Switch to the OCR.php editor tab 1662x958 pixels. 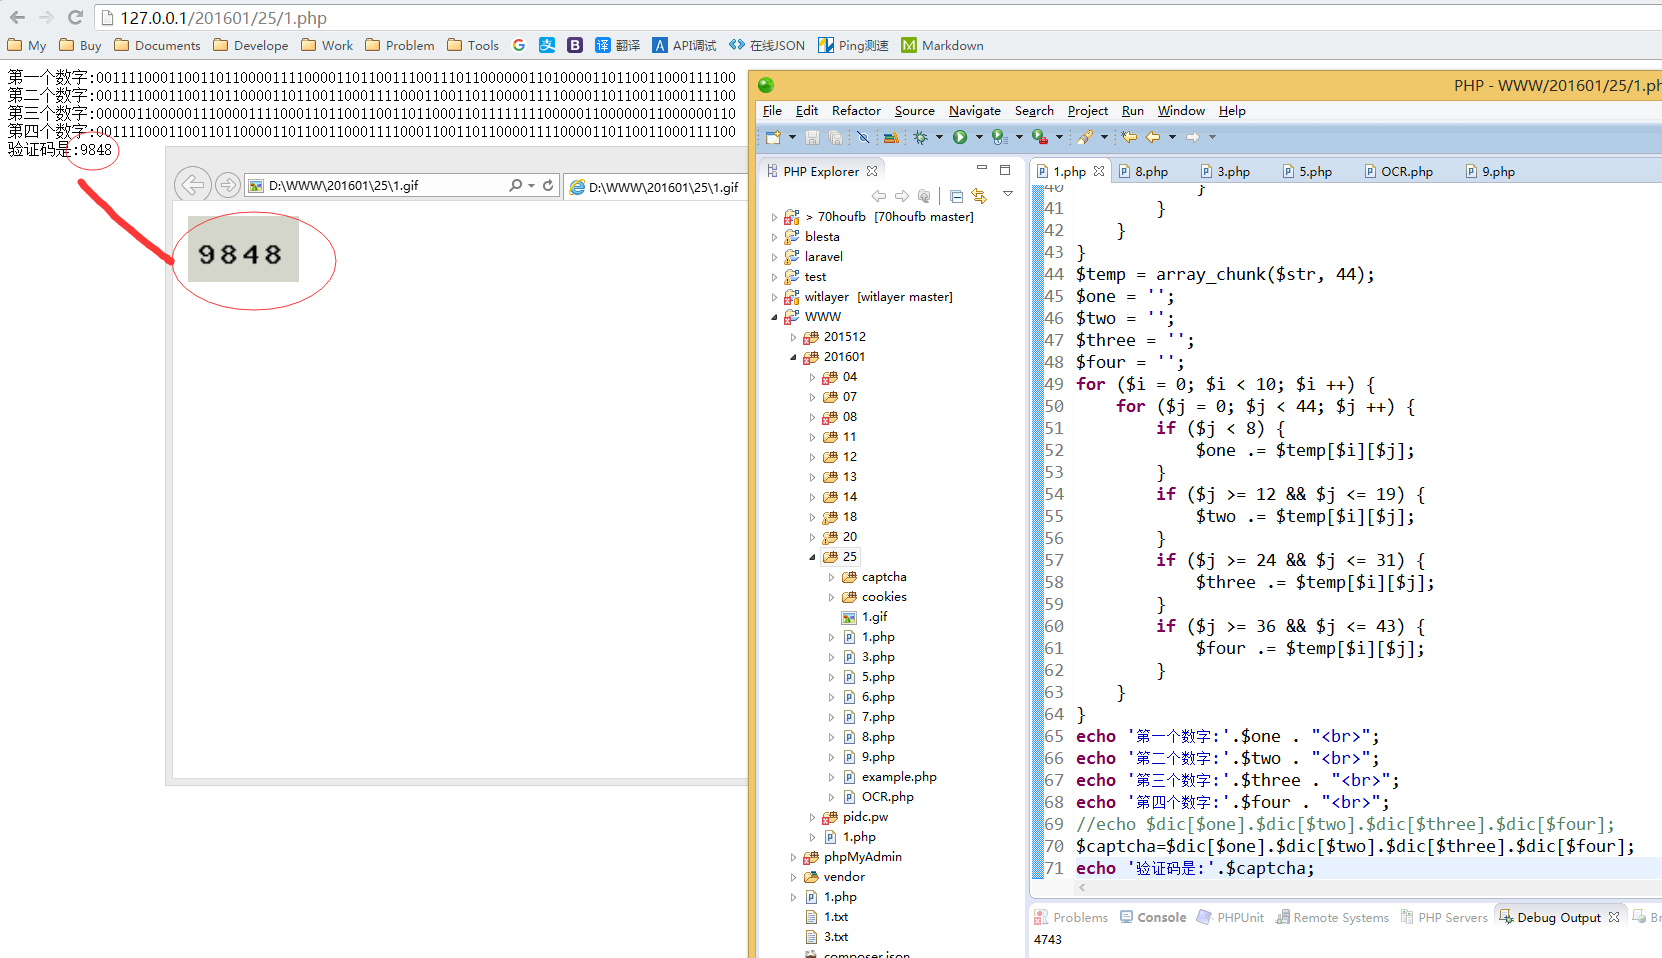1406,172
